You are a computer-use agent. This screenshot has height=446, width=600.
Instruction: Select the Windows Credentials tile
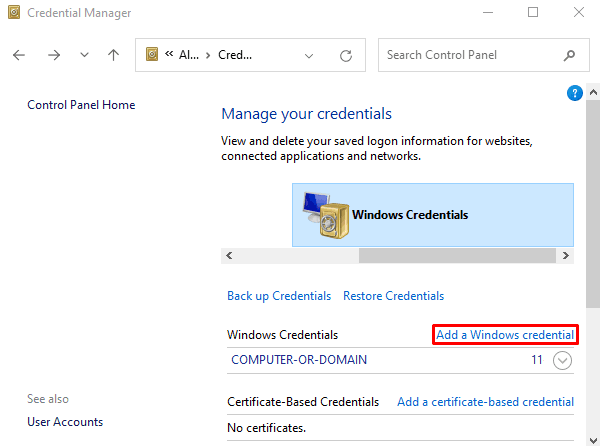tap(433, 215)
